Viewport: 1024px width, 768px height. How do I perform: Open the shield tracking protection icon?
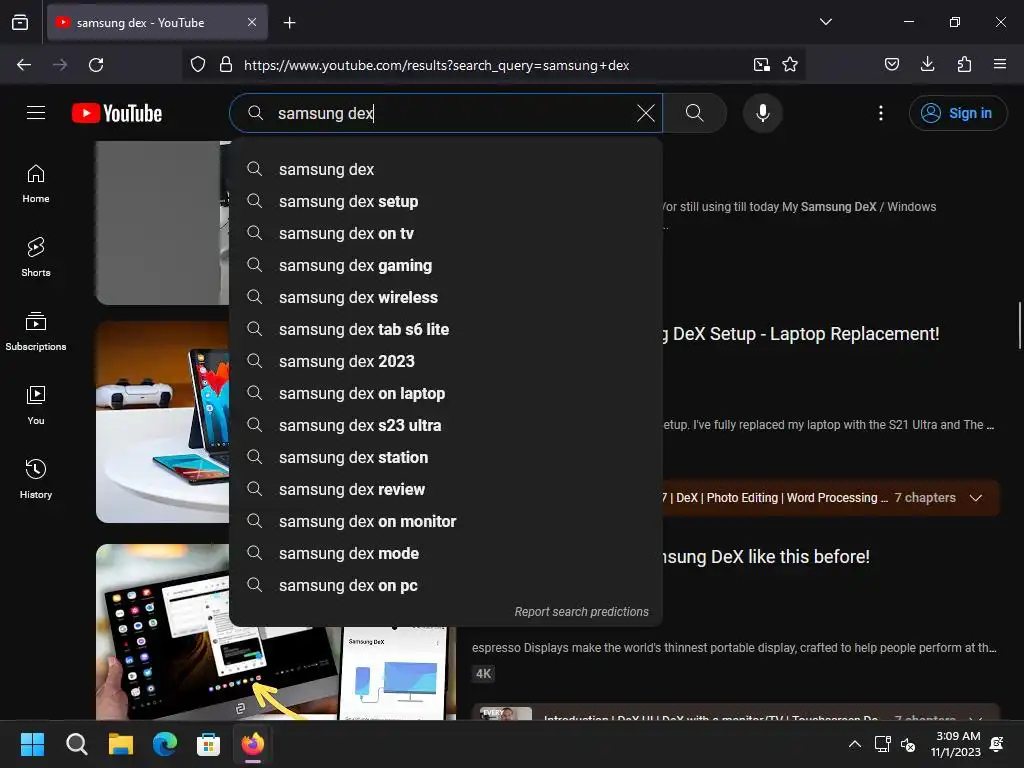pos(198,65)
